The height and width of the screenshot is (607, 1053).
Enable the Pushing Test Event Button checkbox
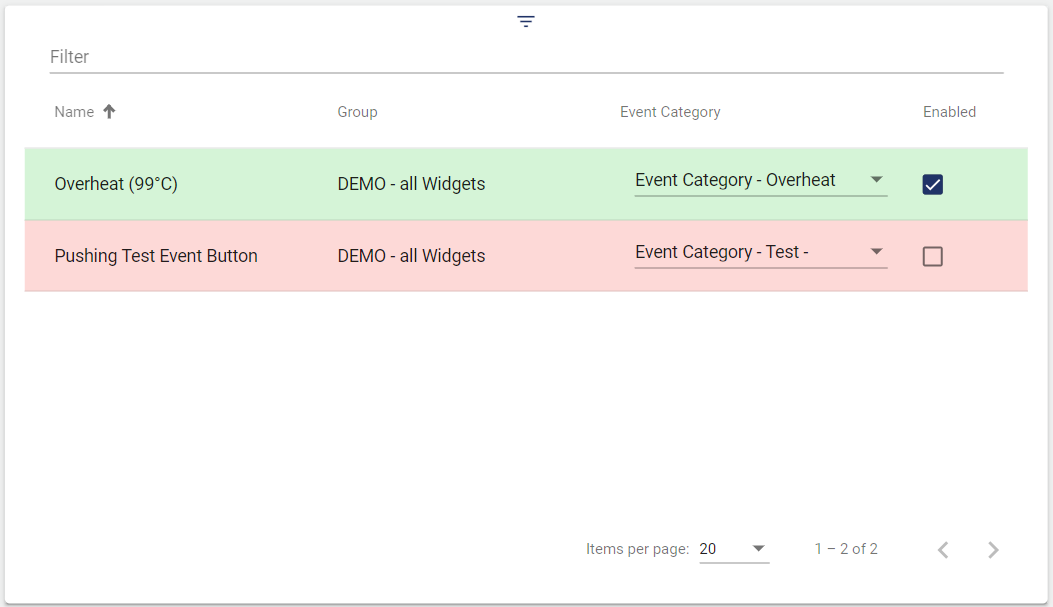click(x=932, y=257)
